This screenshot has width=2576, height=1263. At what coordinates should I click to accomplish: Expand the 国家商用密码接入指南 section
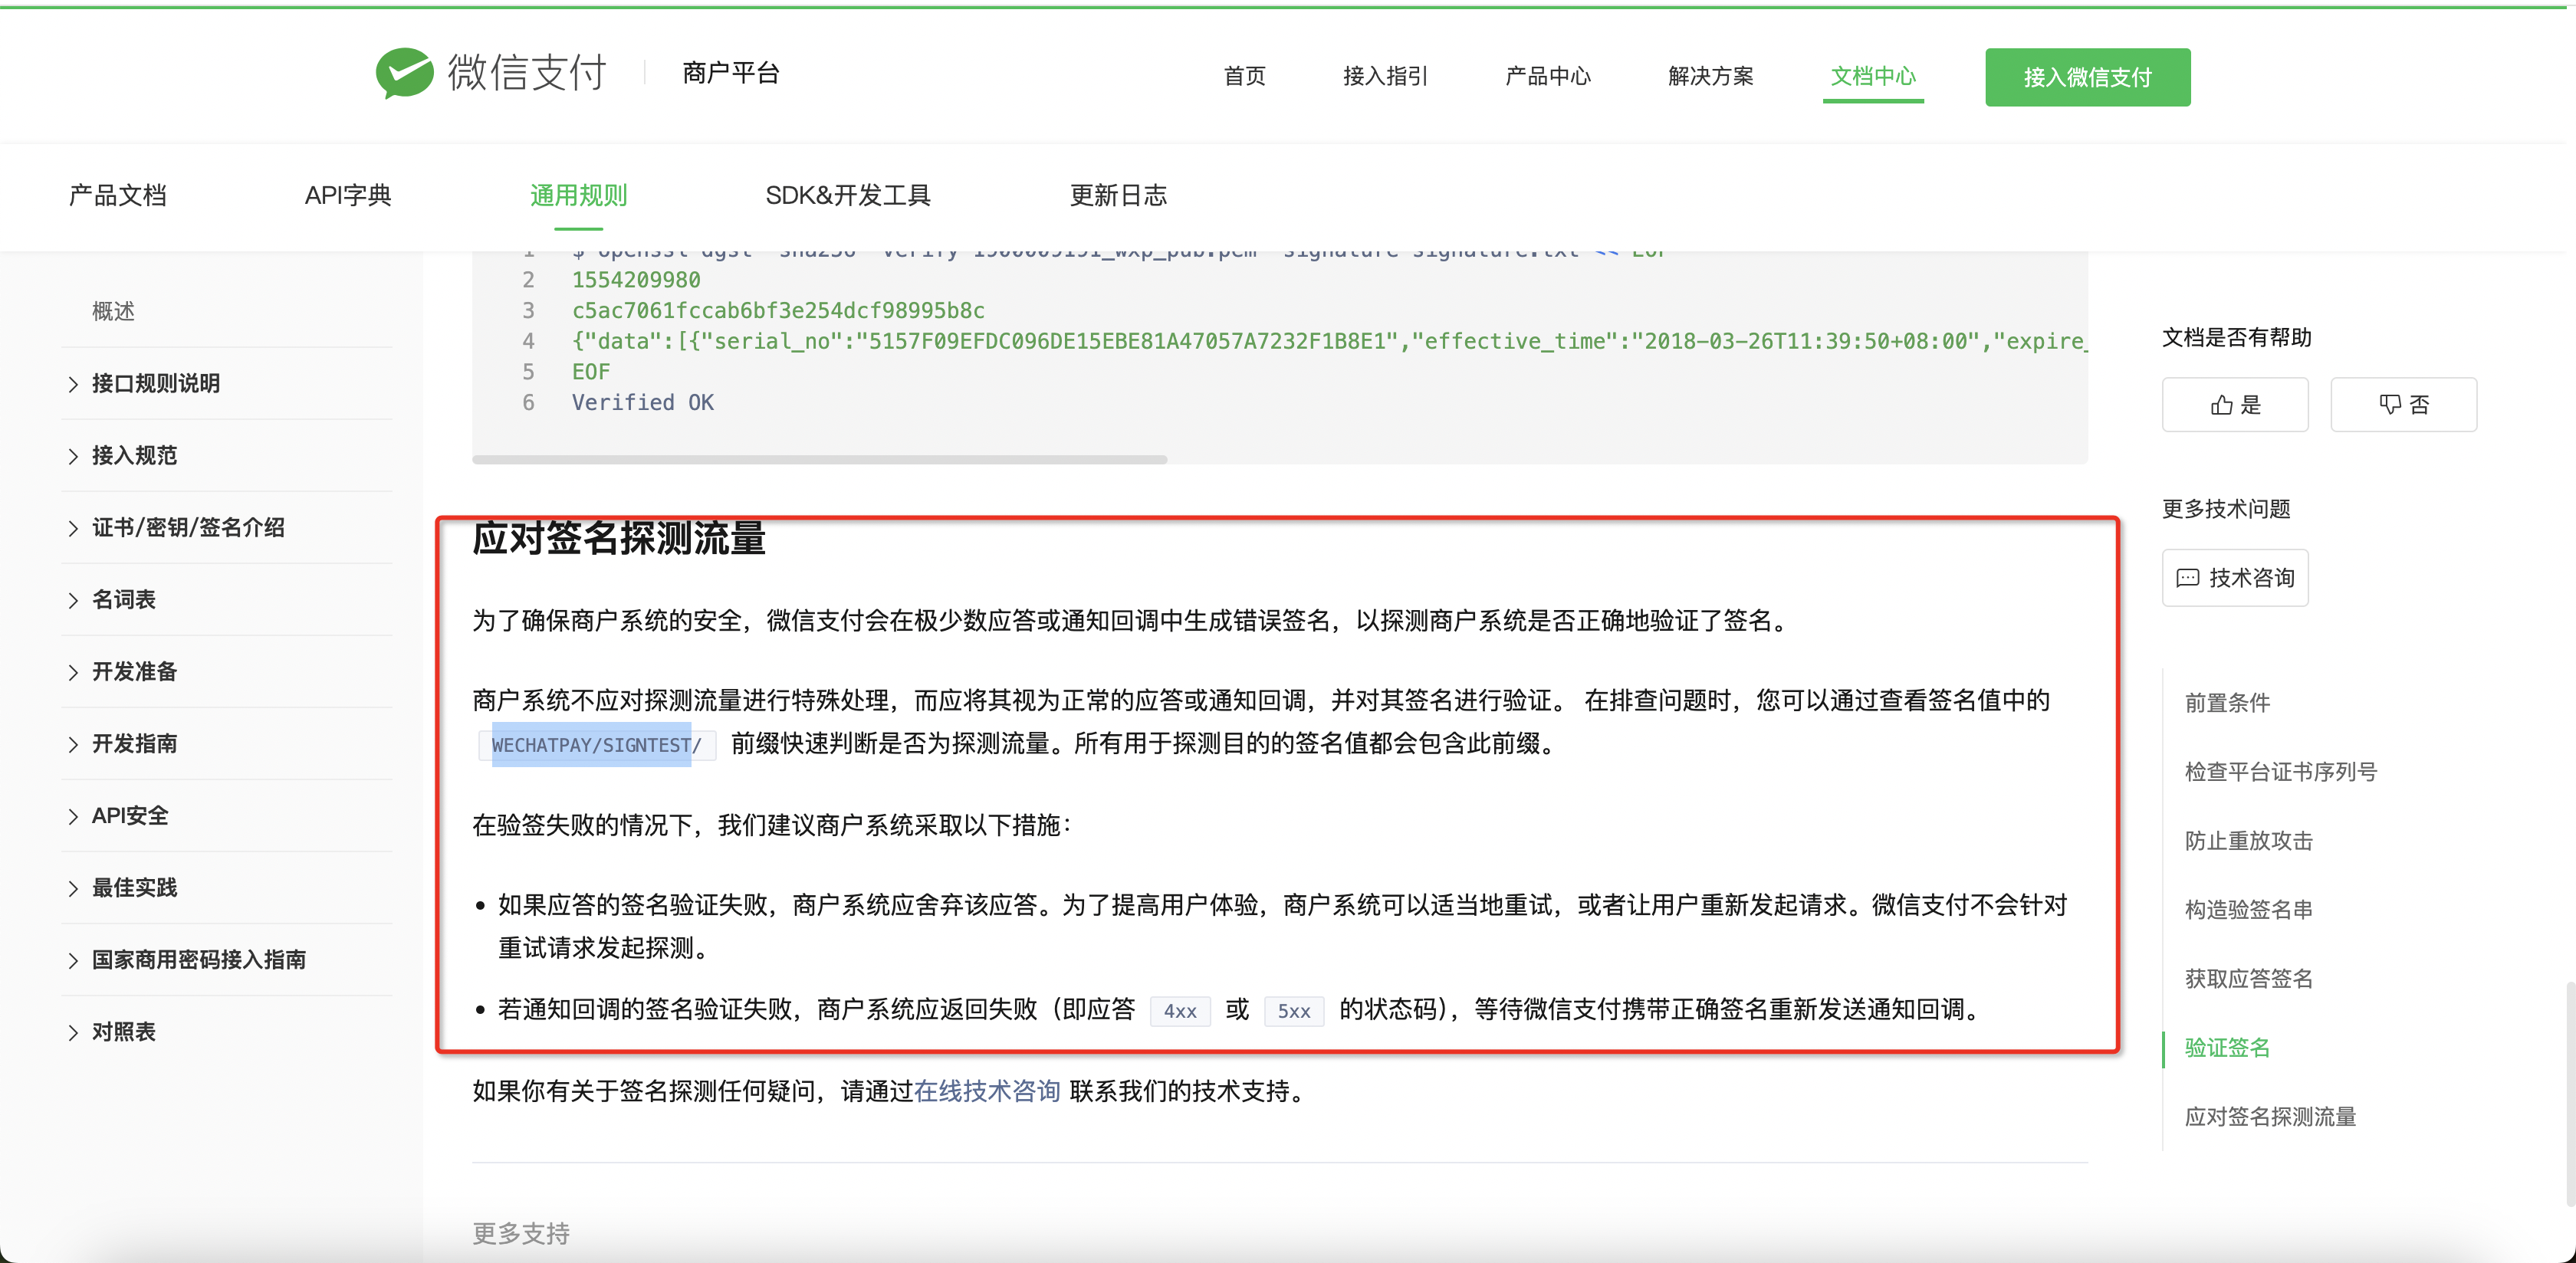click(198, 960)
